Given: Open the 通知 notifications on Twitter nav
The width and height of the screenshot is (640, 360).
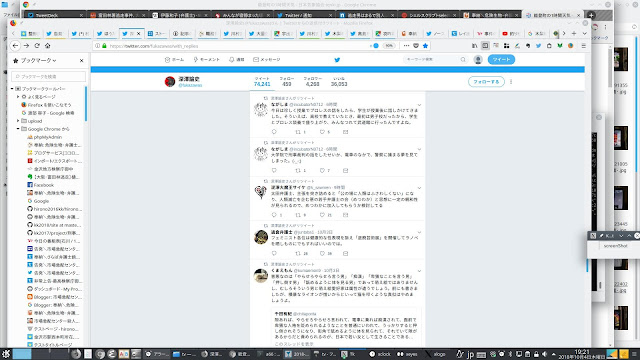Looking at the screenshot, I should [237, 60].
